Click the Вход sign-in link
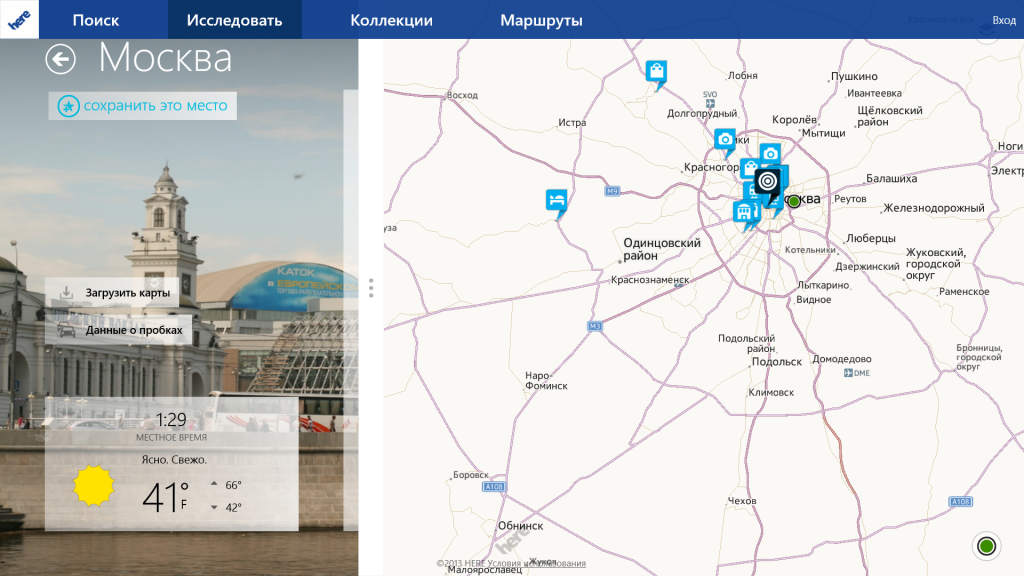The image size is (1024, 576). click(x=1003, y=20)
